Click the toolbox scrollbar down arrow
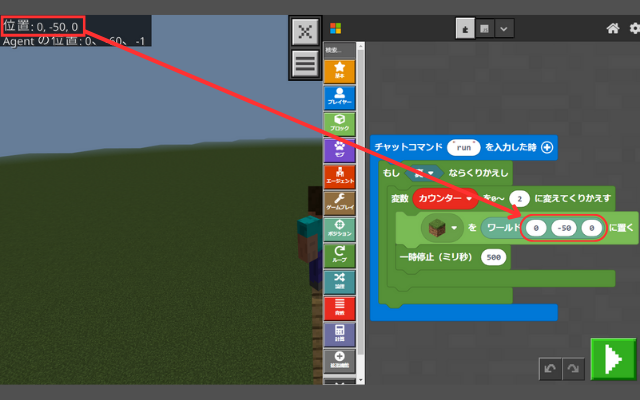The width and height of the screenshot is (640, 400). [360, 380]
